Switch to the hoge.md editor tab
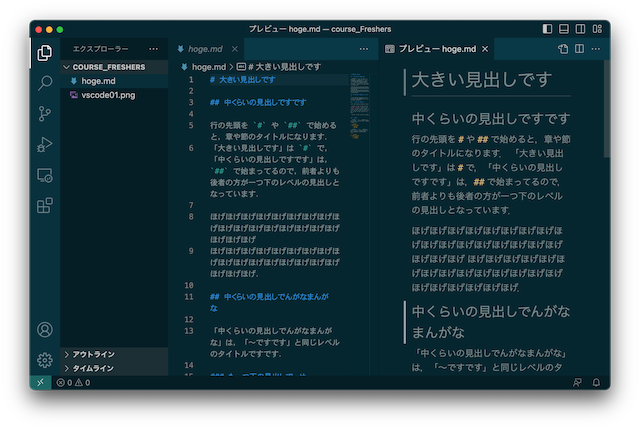Screen dimensions: 640x429 pyautogui.click(x=205, y=49)
